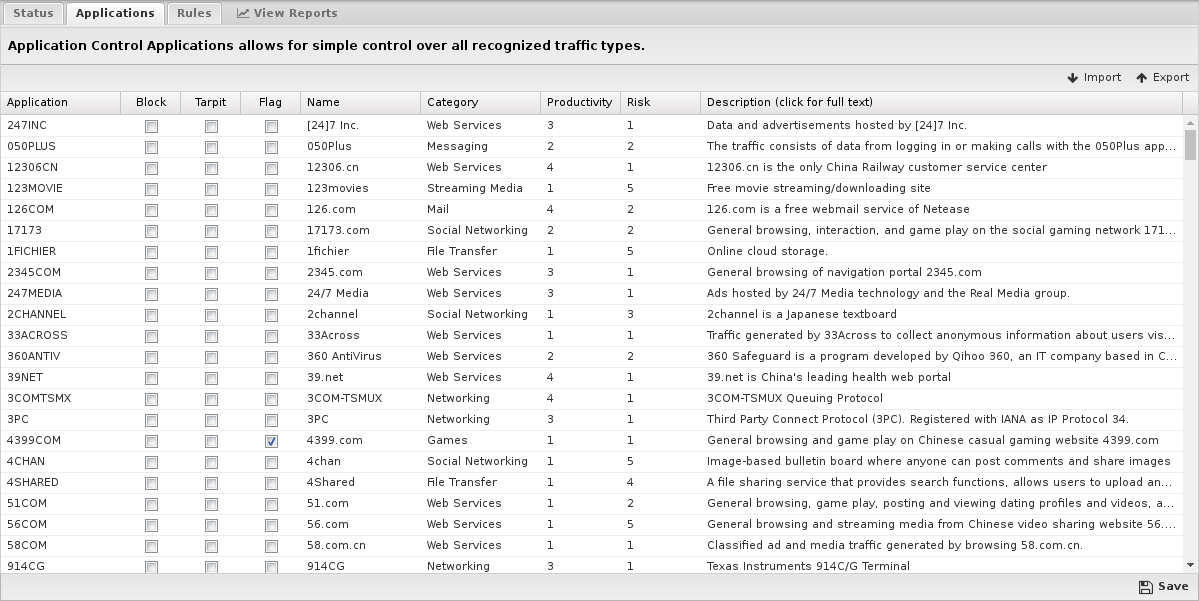Image resolution: width=1199 pixels, height=601 pixels.
Task: Click scrollbar up arrow at top
Action: [x=1190, y=123]
